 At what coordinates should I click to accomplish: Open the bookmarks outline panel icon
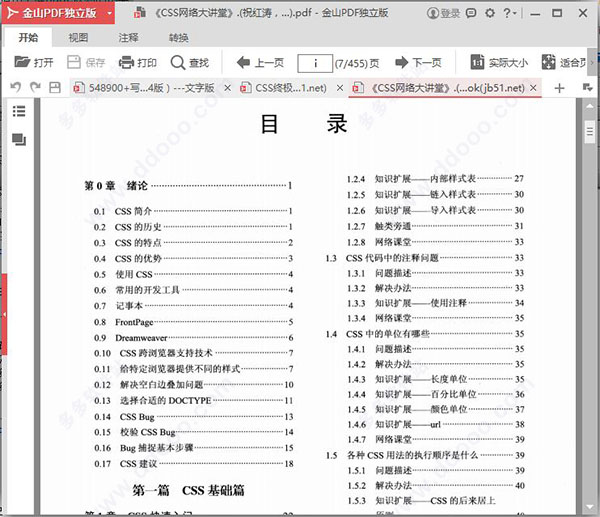pyautogui.click(x=19, y=111)
